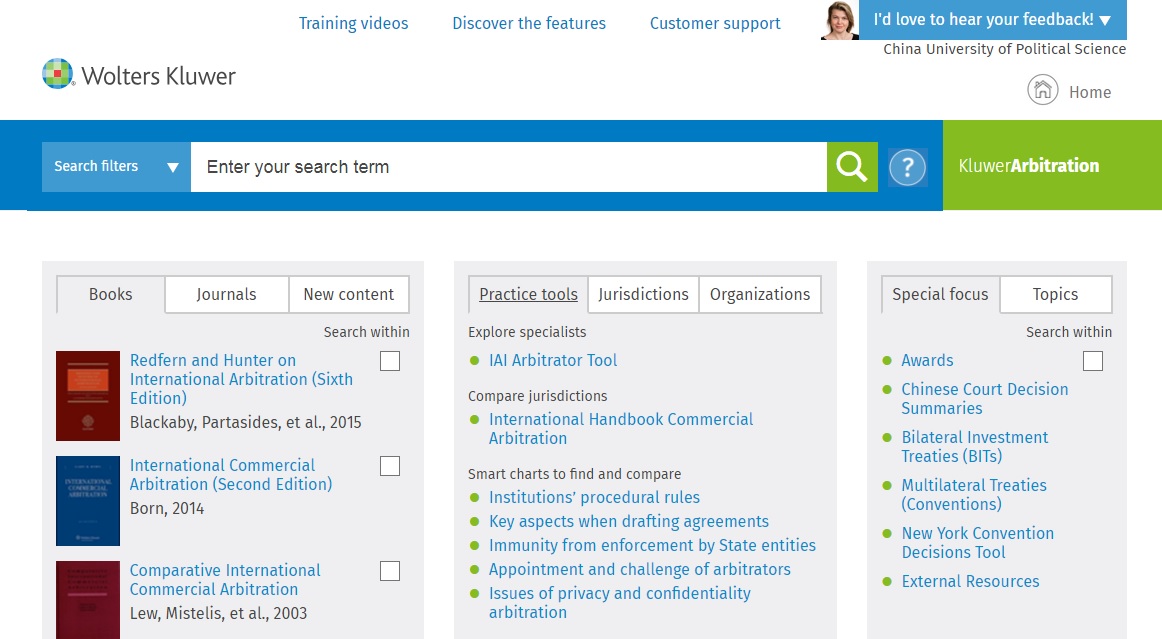This screenshot has width=1162, height=639.
Task: Open the Customer support link
Action: (715, 24)
